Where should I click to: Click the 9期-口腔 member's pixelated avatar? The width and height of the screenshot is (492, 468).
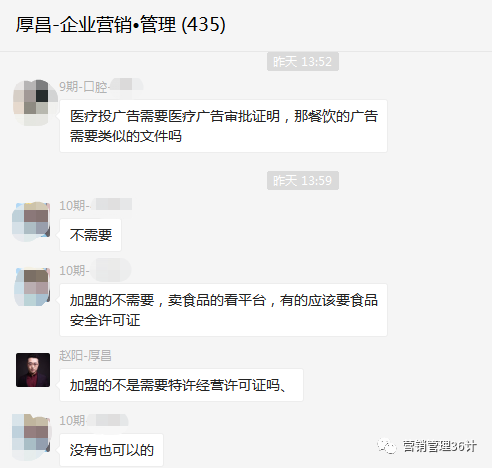coord(33,103)
